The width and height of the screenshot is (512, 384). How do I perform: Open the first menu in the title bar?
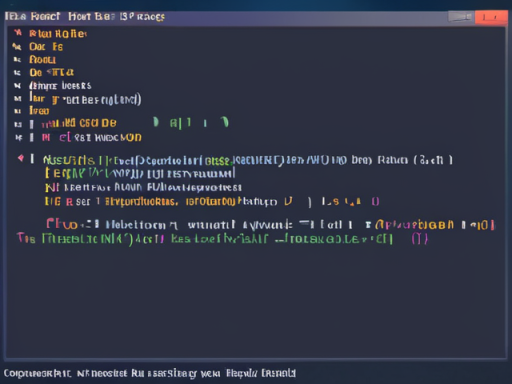[15, 16]
